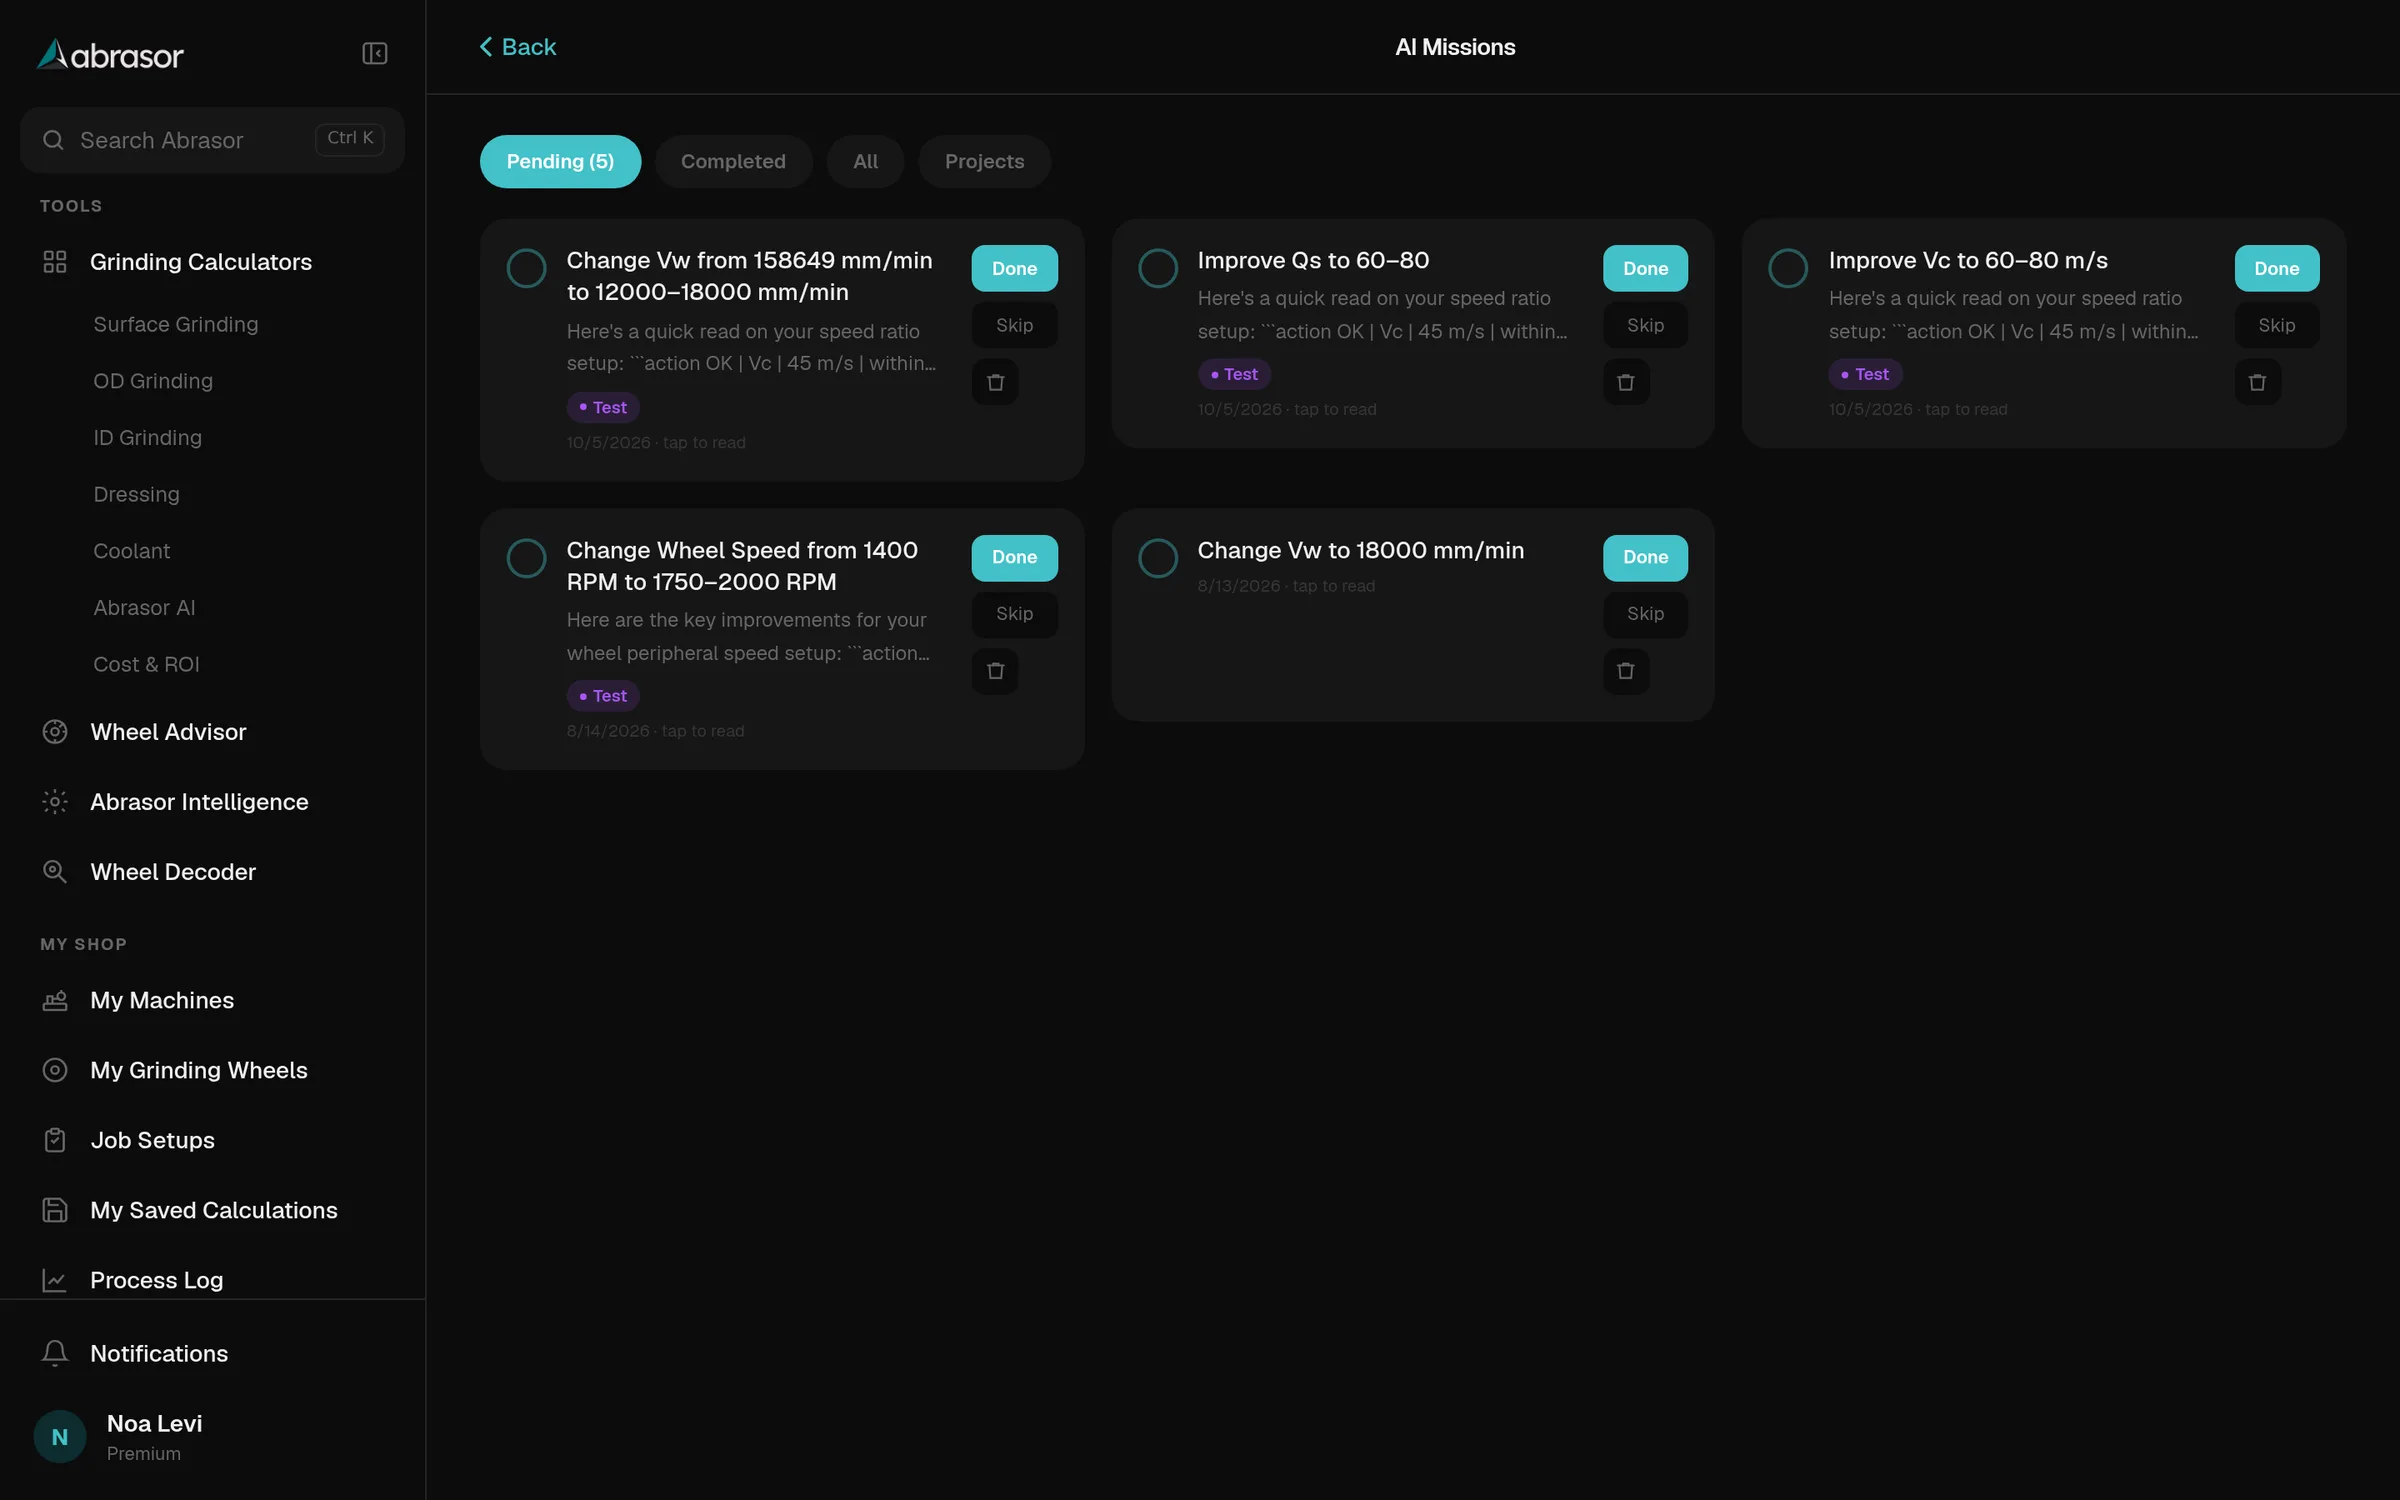Delete the 'Change Wheel Speed' mission

click(995, 671)
